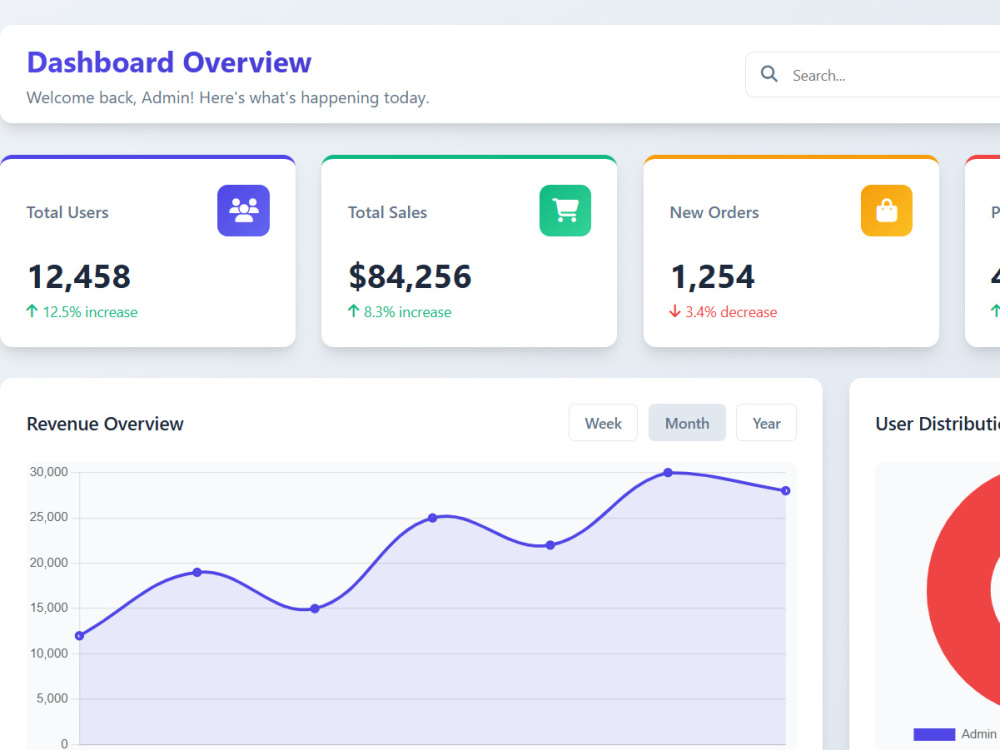
Task: Click the Dashboard Overview heading
Action: [x=169, y=62]
